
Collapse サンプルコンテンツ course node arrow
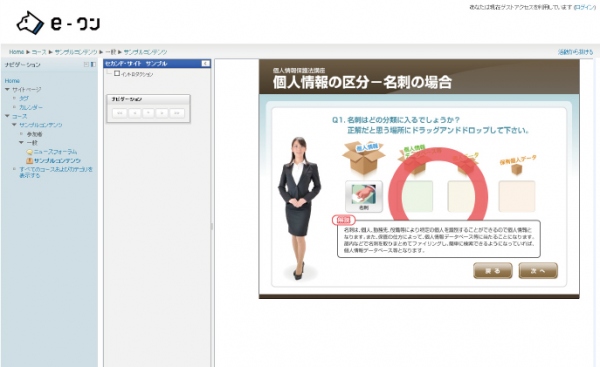(x=14, y=125)
